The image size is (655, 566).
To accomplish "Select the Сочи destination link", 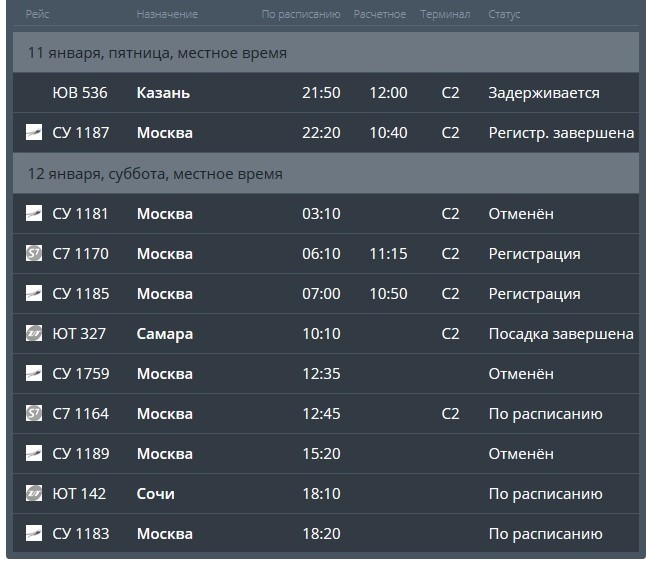I will tap(155, 494).
